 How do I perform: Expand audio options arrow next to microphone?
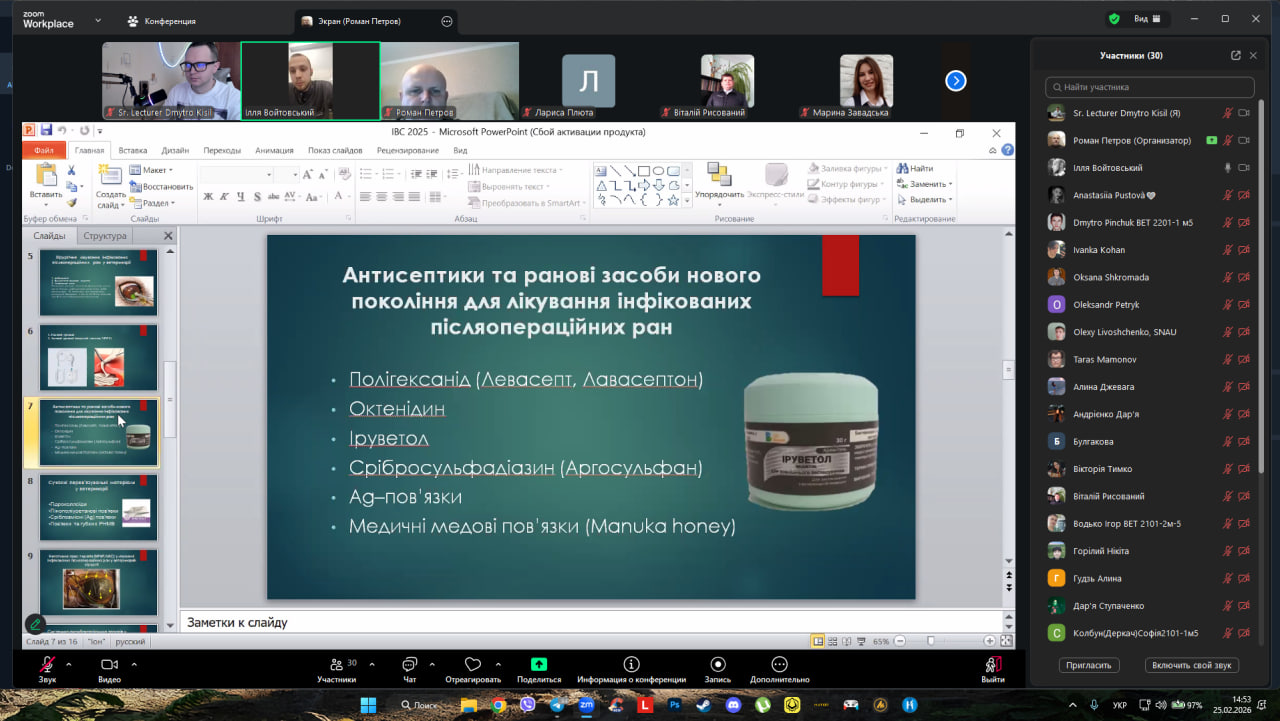coord(69,664)
